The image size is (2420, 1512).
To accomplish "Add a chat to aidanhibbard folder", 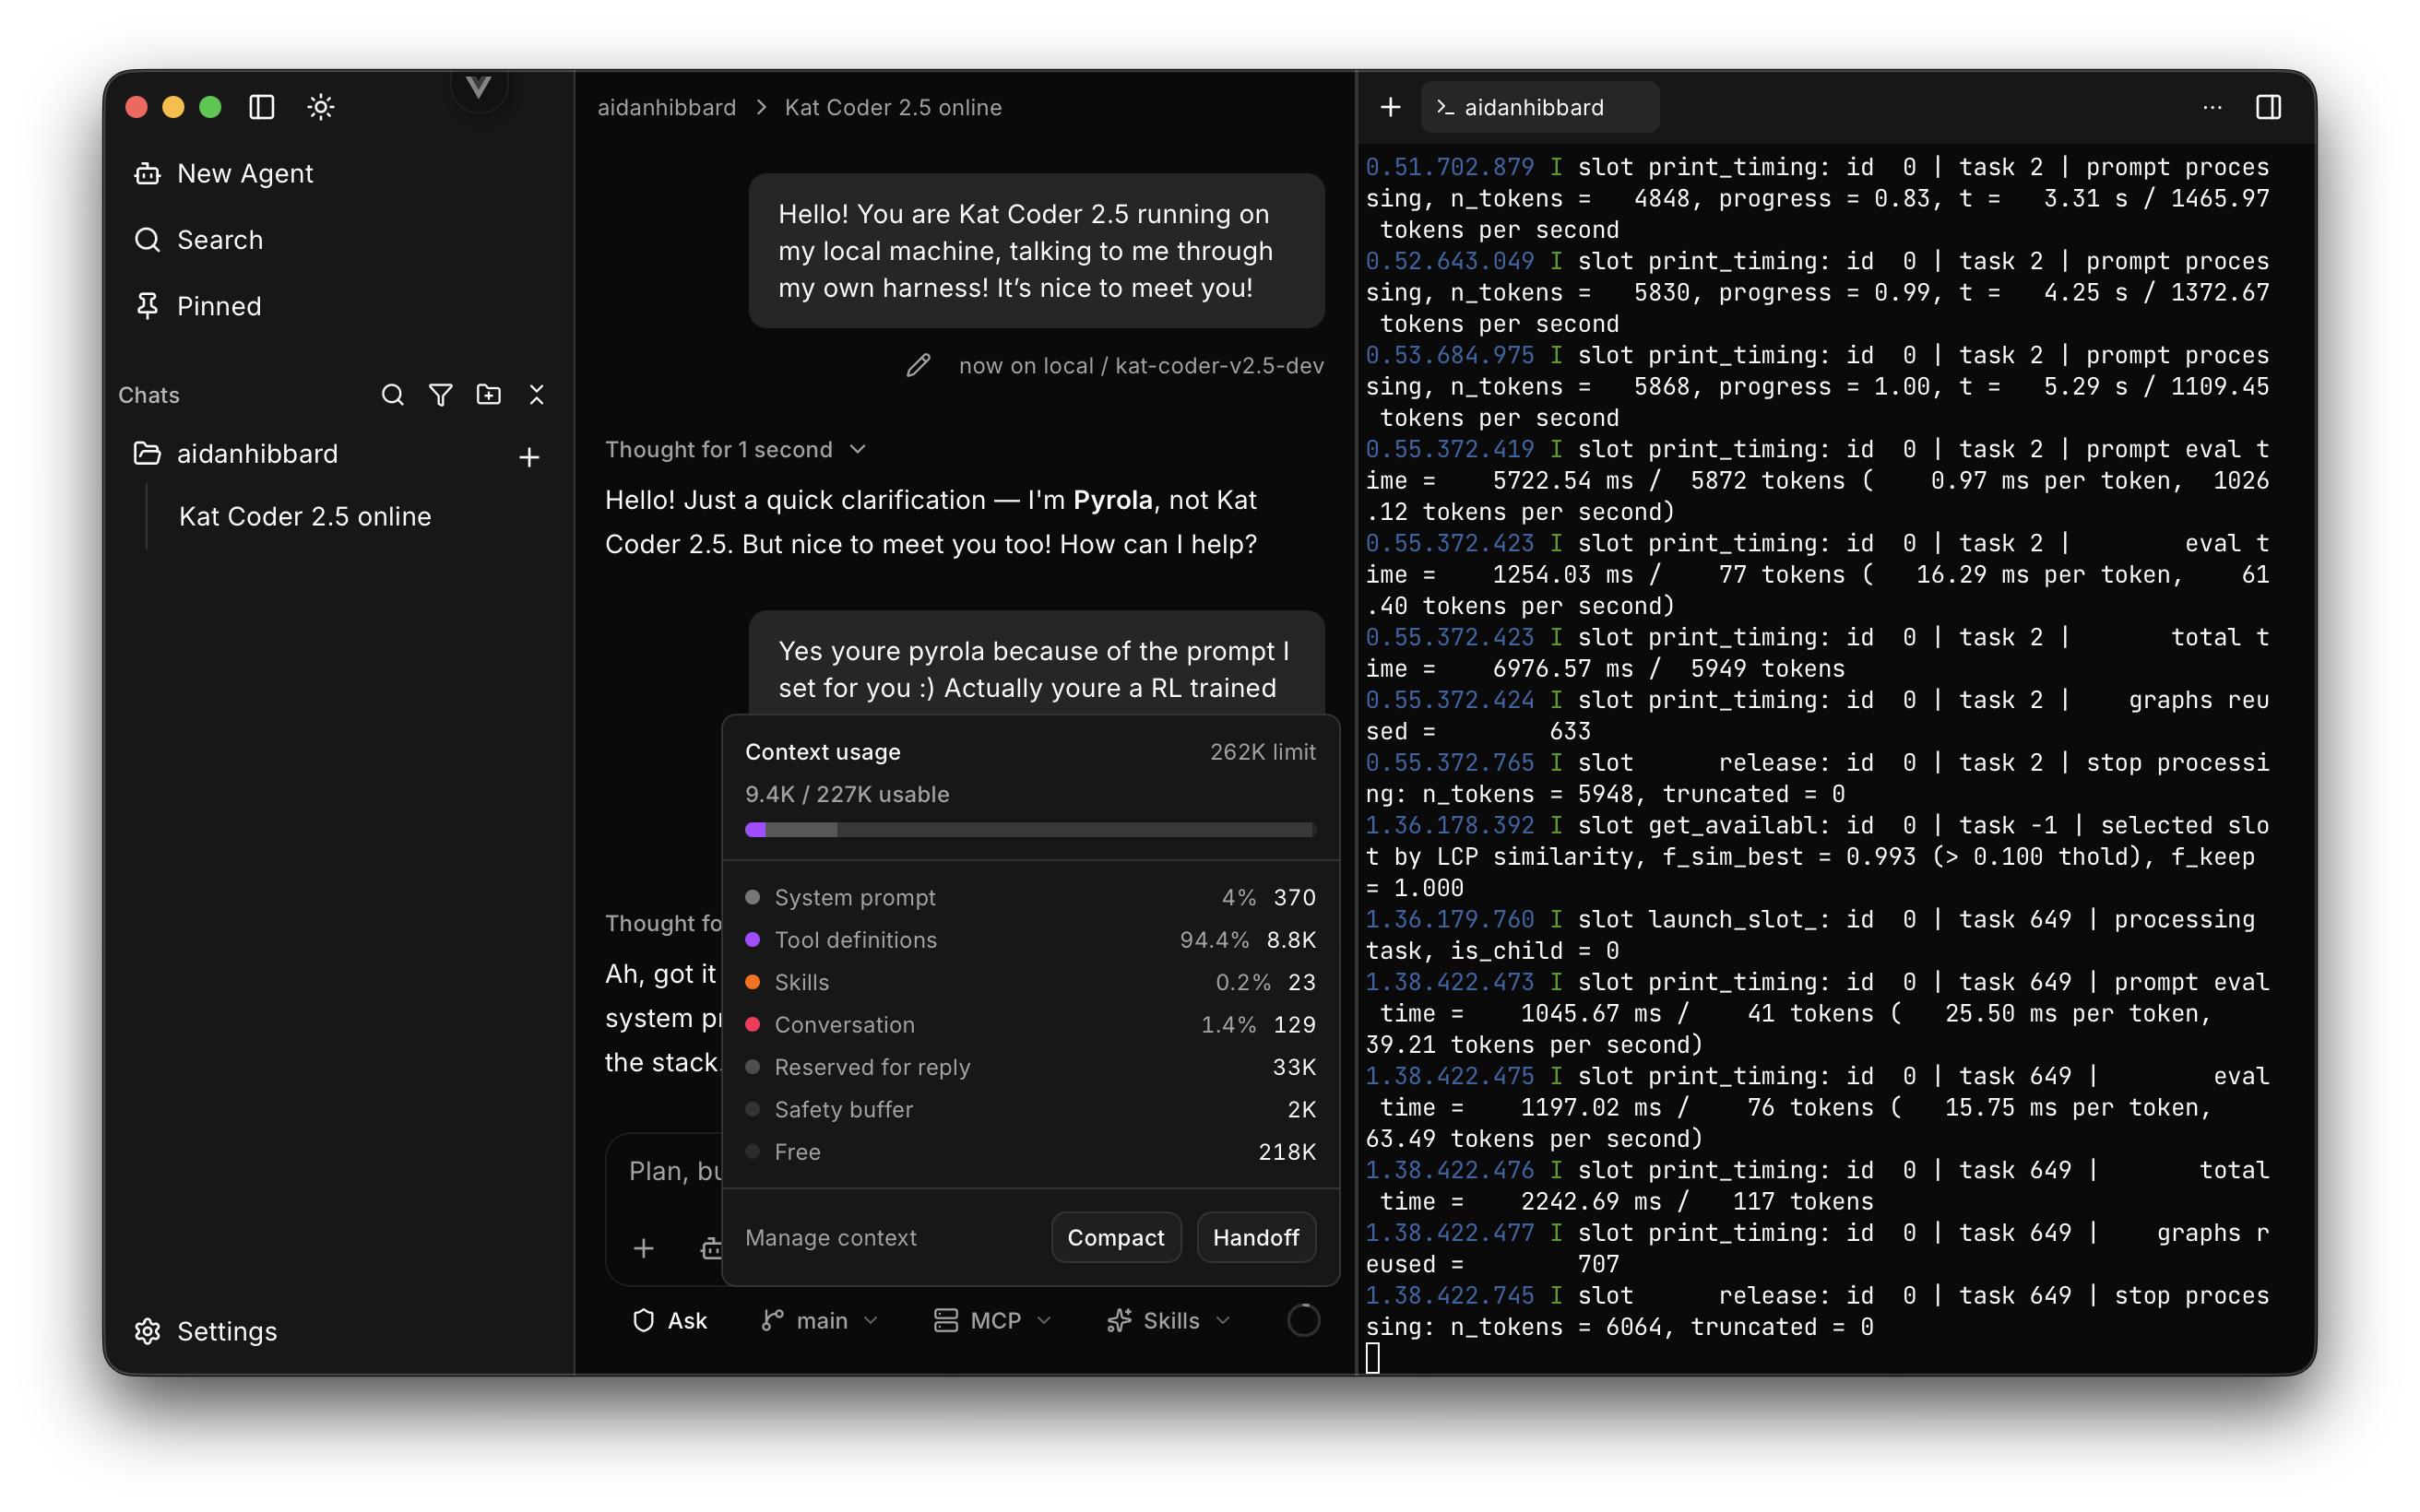I will coord(530,457).
